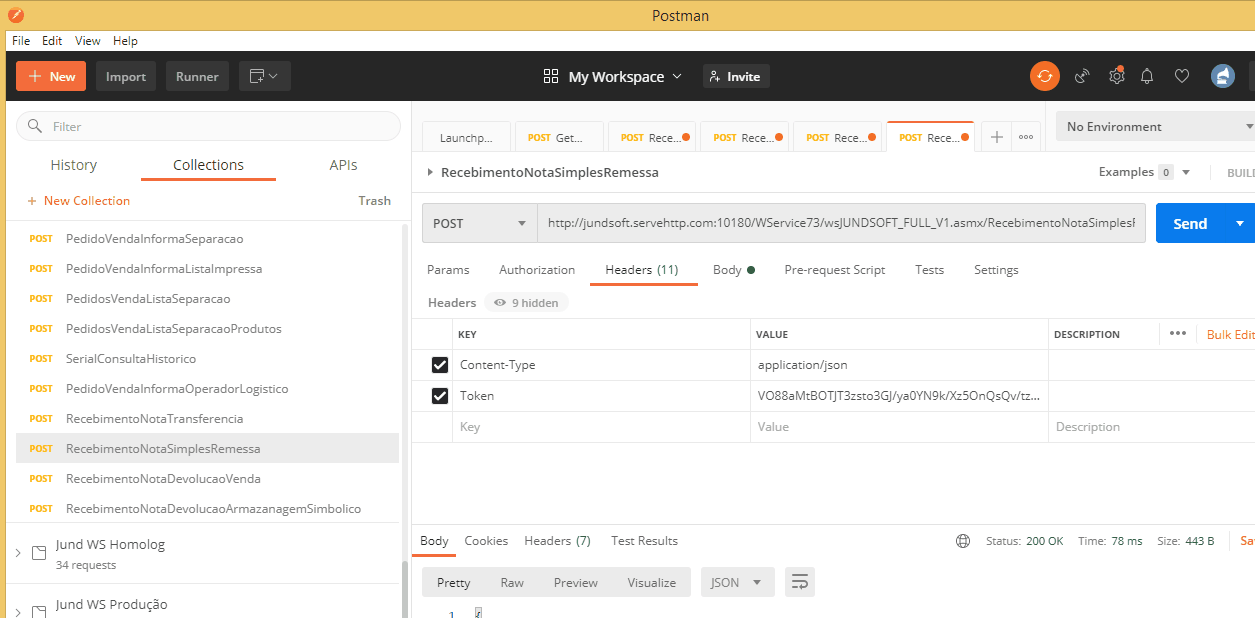Click the sync status icon
1255x618 pixels.
click(x=1045, y=76)
